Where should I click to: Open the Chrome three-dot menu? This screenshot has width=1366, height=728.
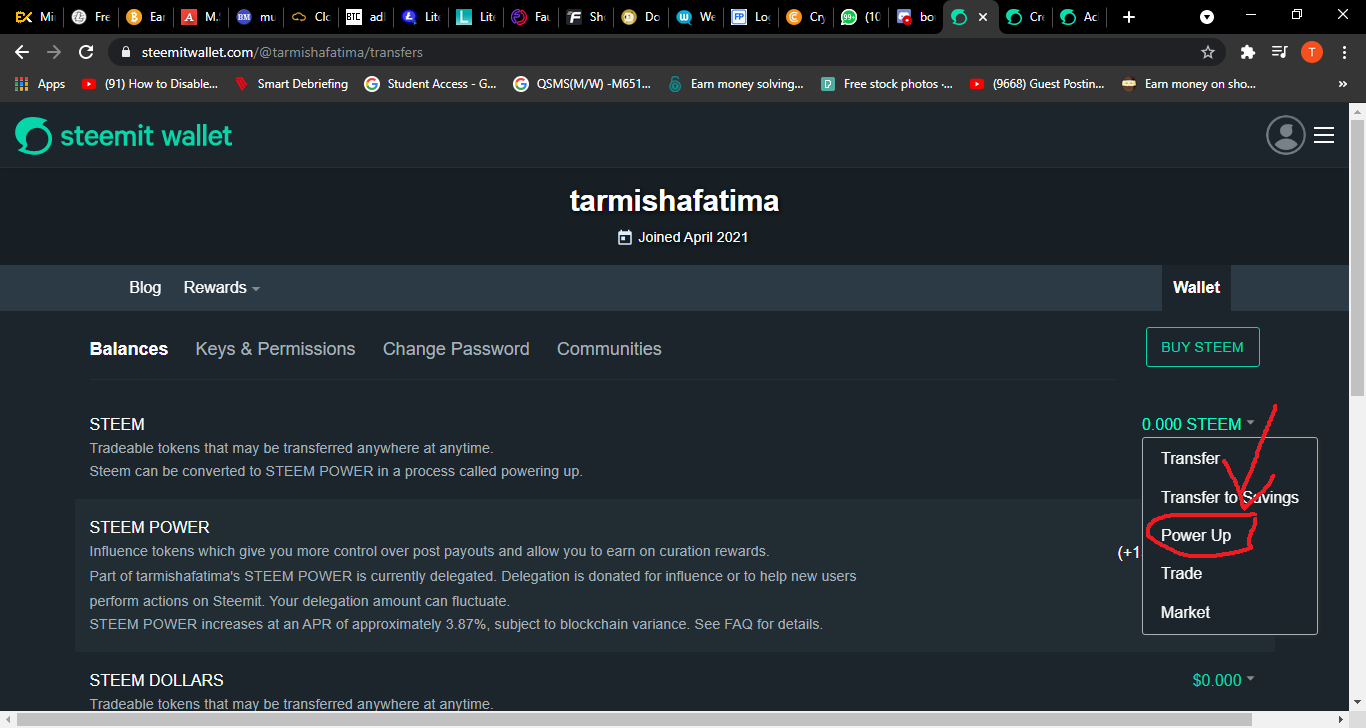1343,52
